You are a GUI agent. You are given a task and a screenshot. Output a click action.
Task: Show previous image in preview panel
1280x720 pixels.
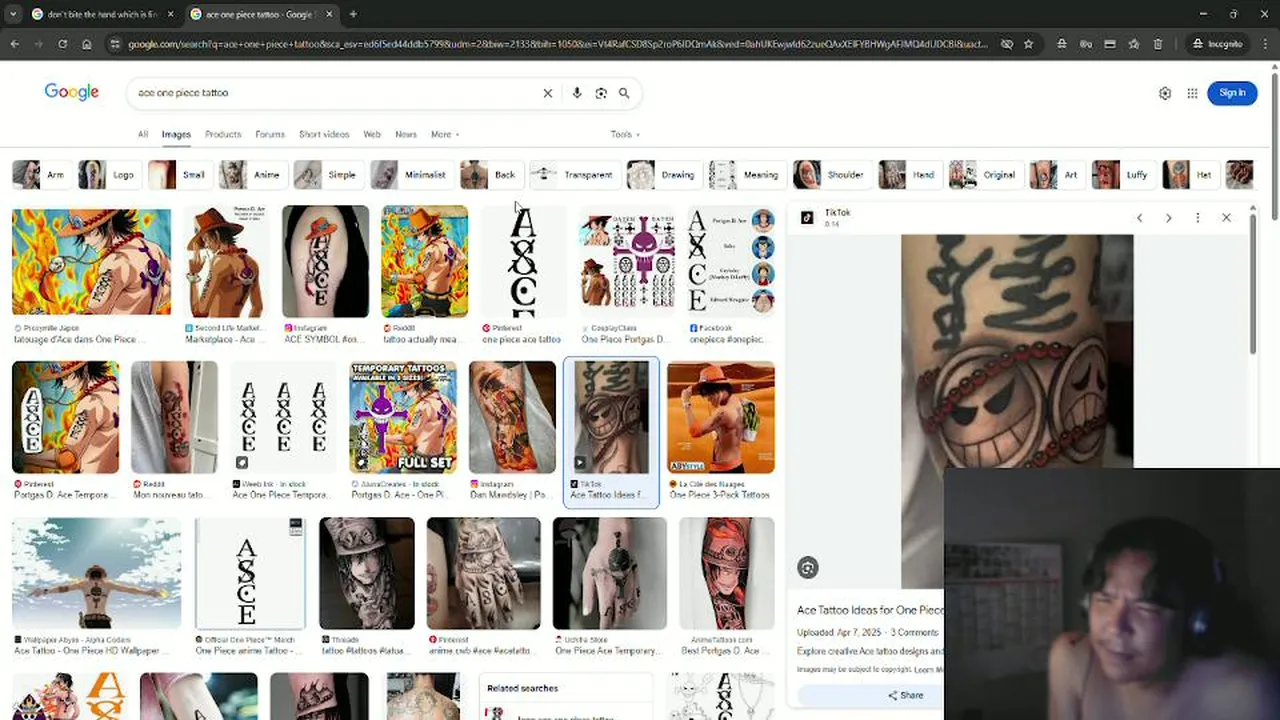(1139, 218)
